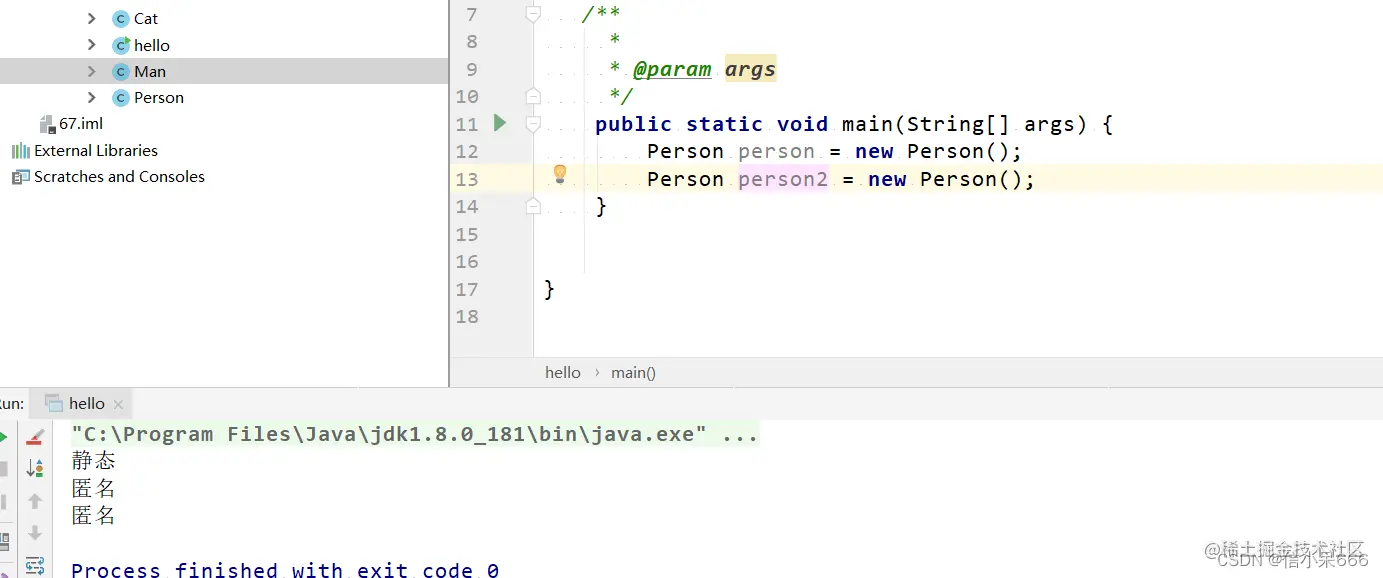Click the void keyword on line 11
The height and width of the screenshot is (578, 1383).
coord(802,124)
